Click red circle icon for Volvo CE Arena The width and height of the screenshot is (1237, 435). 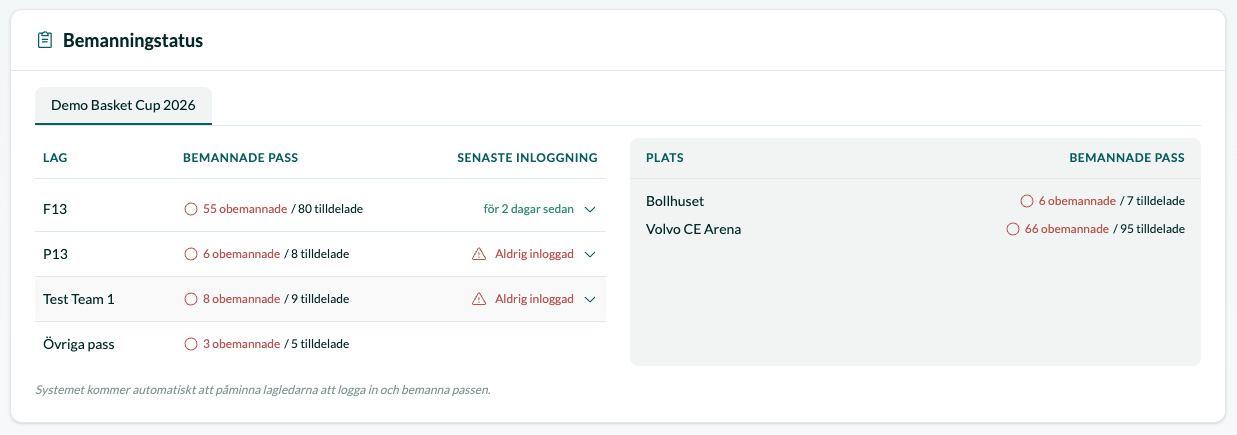tap(1012, 229)
